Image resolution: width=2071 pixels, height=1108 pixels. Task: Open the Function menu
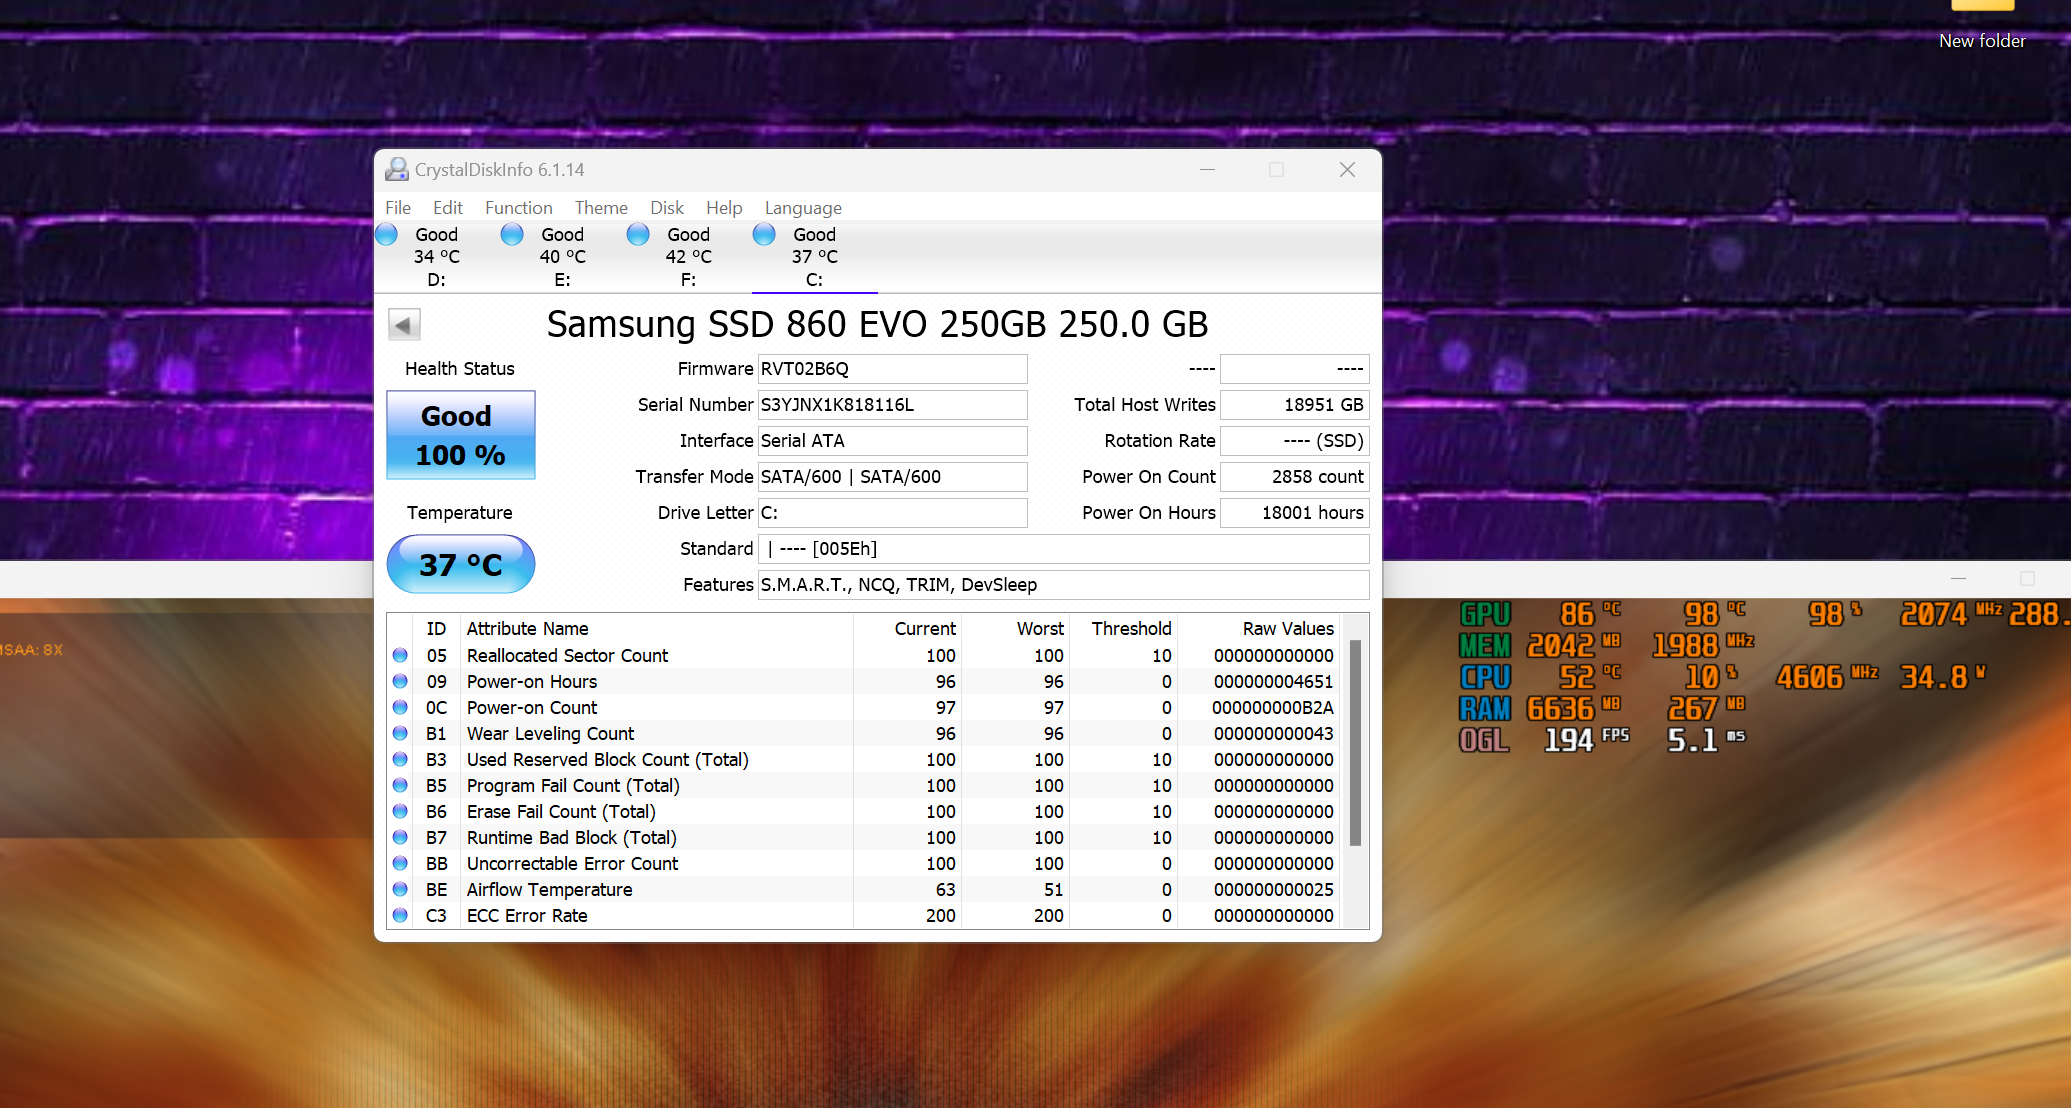click(518, 208)
